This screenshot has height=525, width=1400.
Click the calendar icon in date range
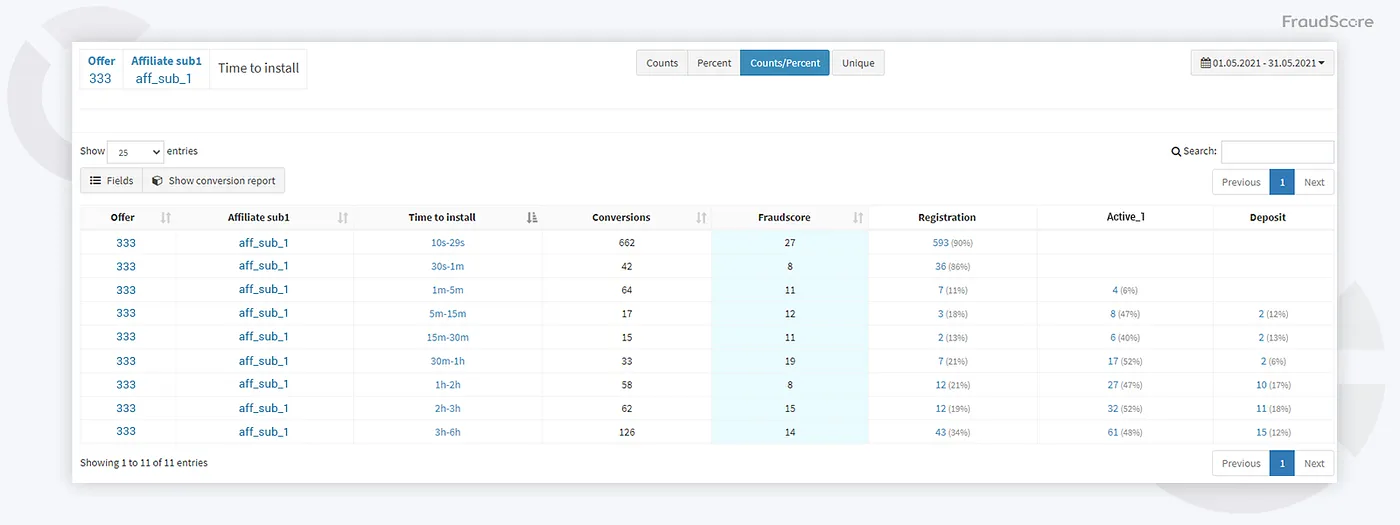[x=1205, y=63]
